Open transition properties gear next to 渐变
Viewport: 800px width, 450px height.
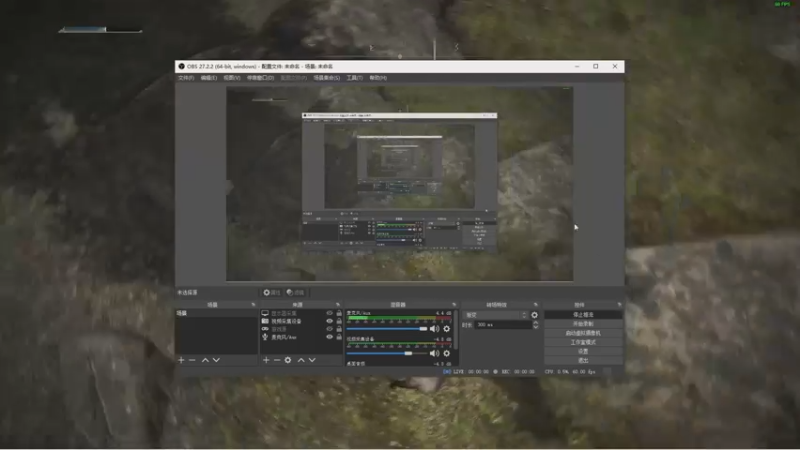pos(534,315)
